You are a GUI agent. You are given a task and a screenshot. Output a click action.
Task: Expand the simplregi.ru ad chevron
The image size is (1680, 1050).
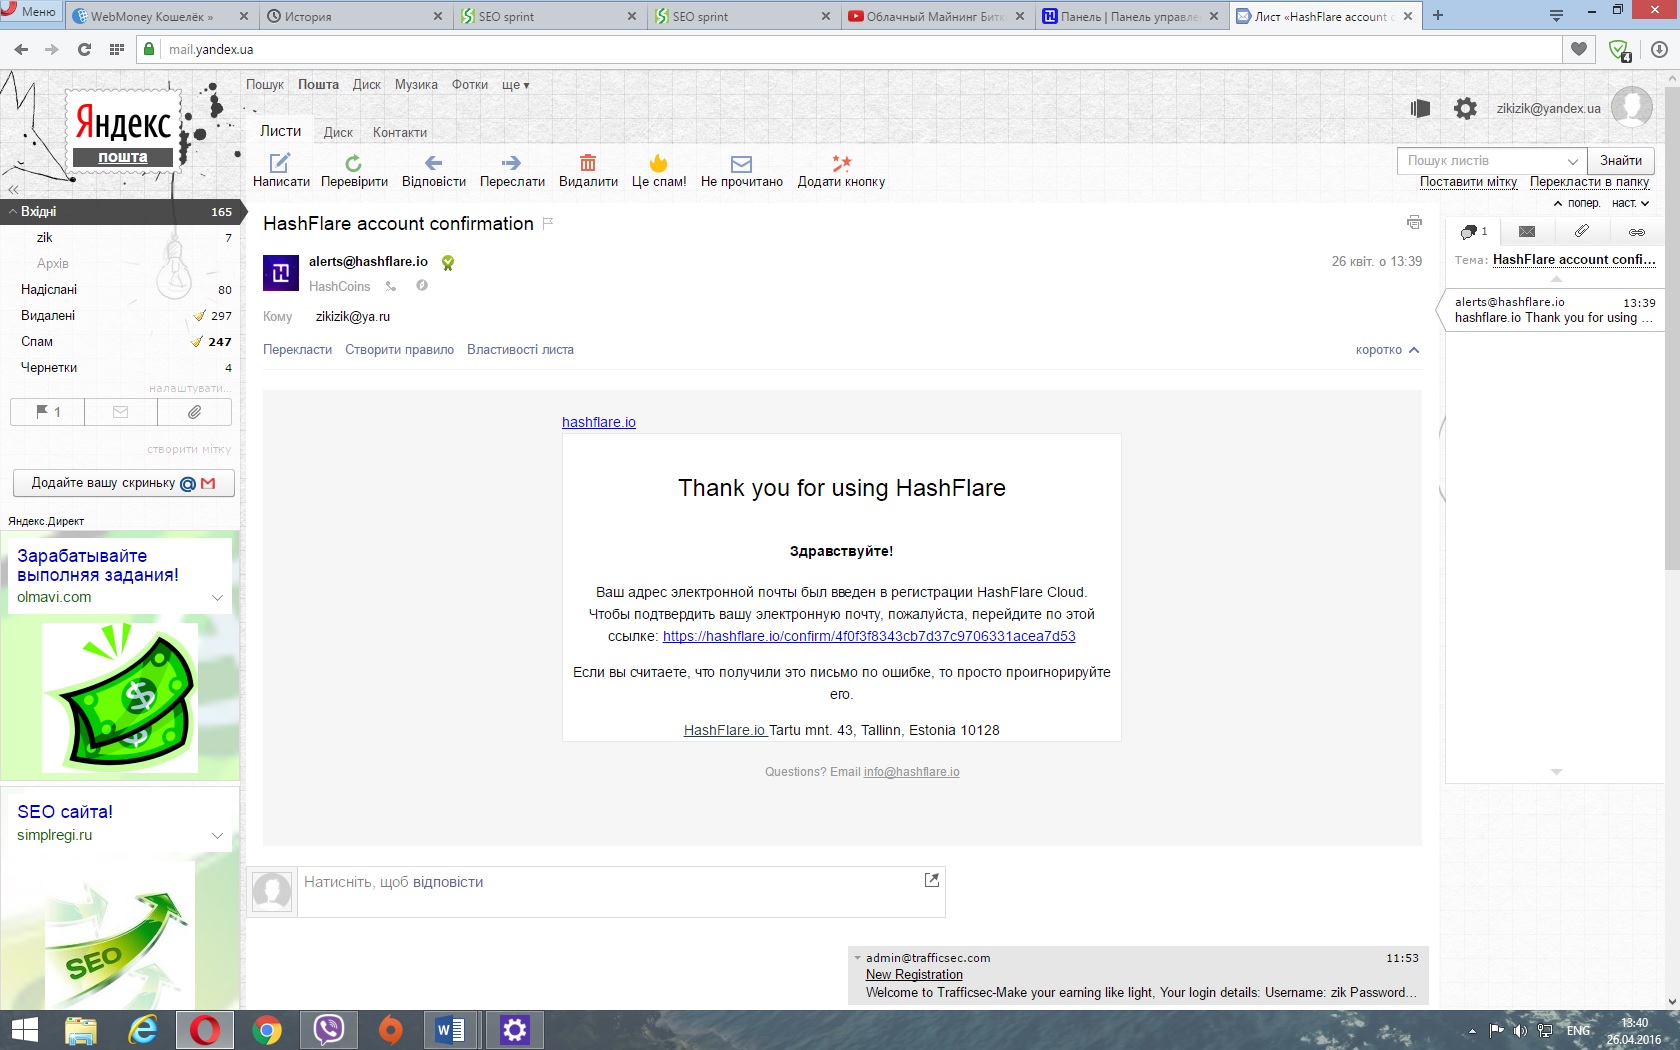[x=217, y=835]
